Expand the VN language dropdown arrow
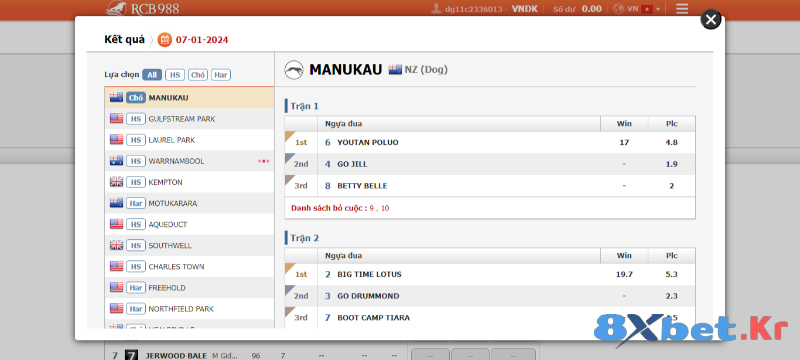 658,9
